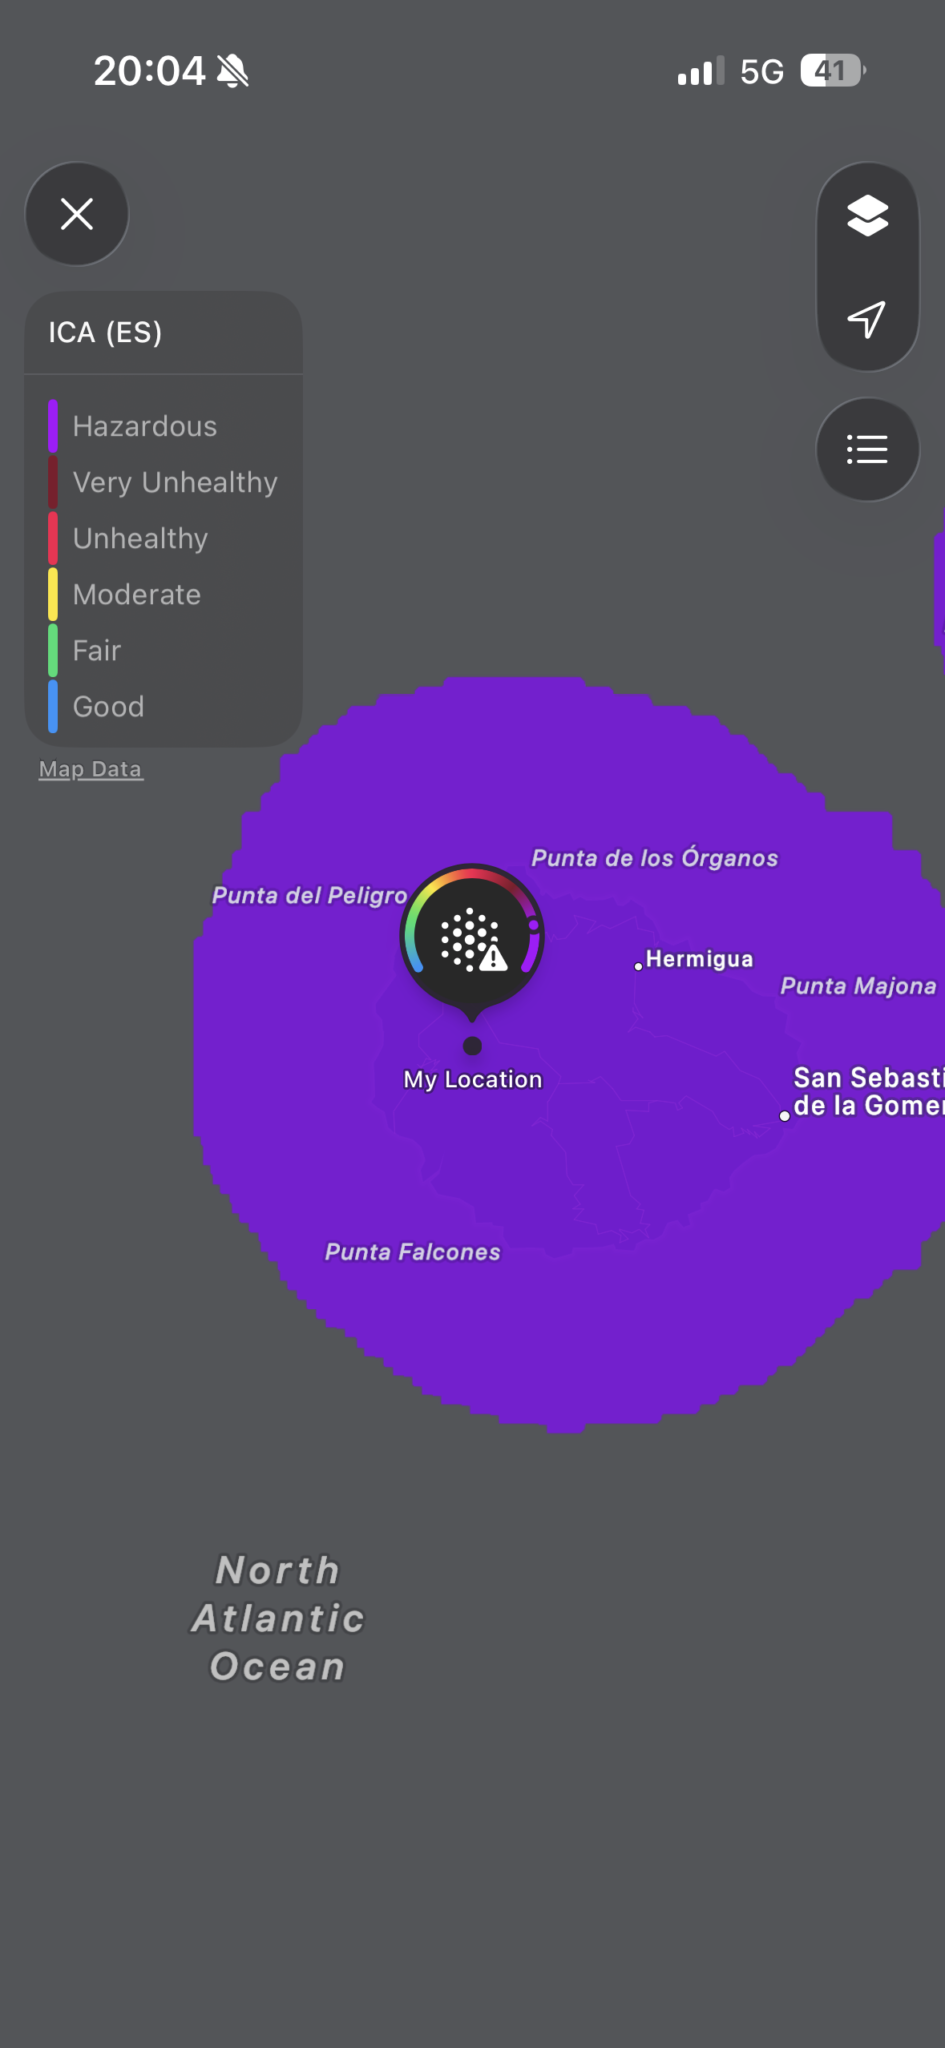Tap the San Sebastián de la Gomera label
Image resolution: width=945 pixels, height=2048 pixels.
[x=866, y=1091]
